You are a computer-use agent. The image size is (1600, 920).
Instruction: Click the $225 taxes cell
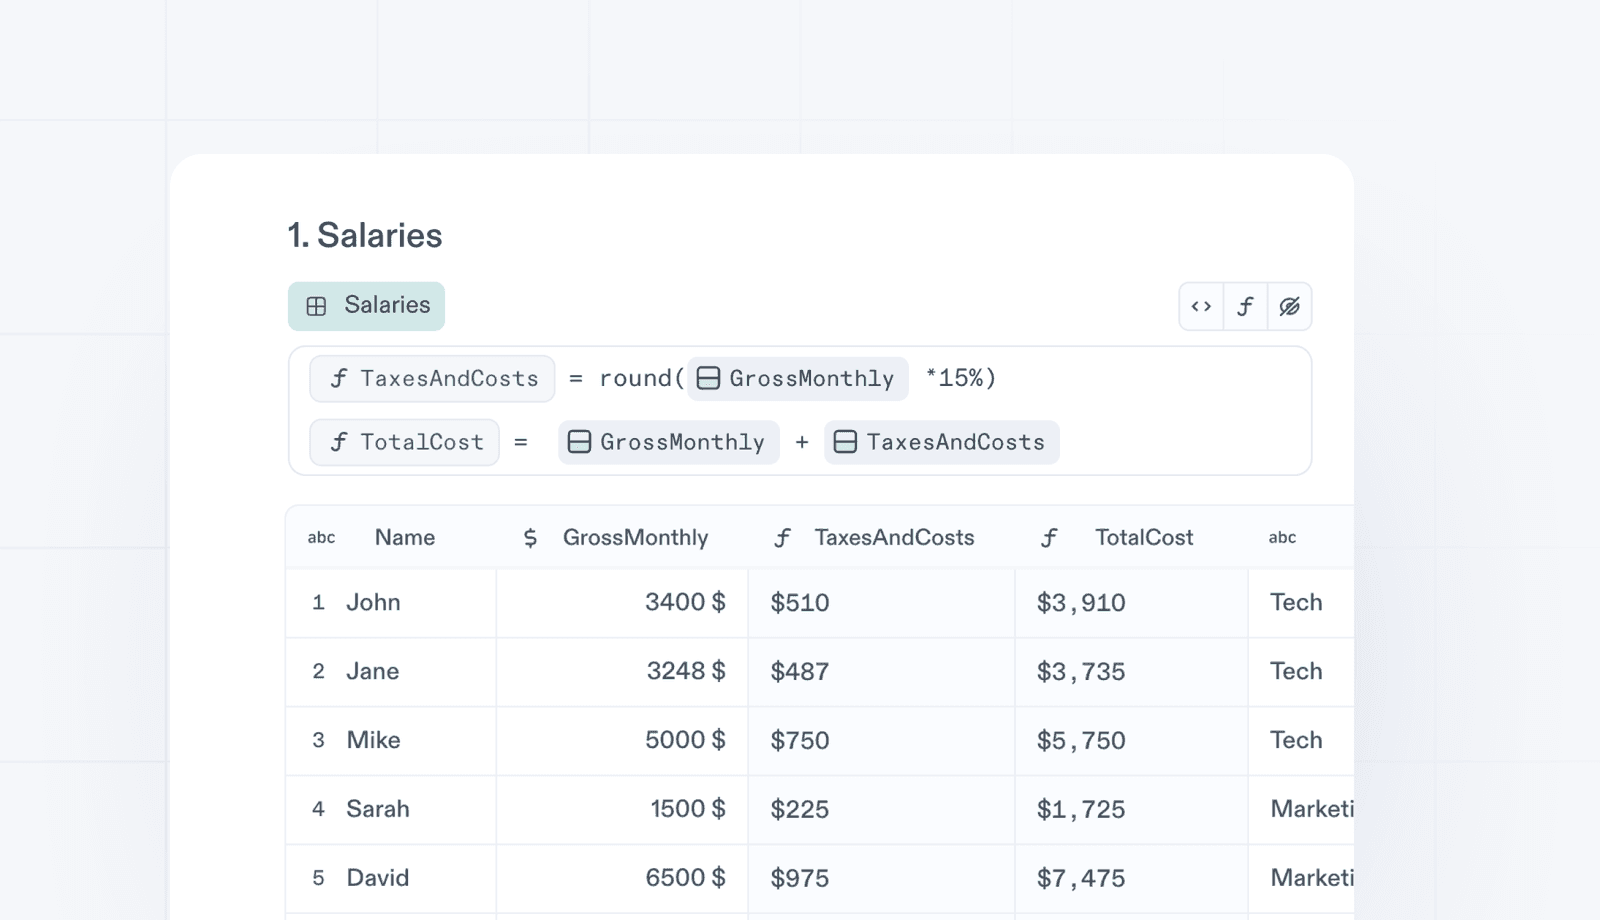pyautogui.click(x=881, y=810)
